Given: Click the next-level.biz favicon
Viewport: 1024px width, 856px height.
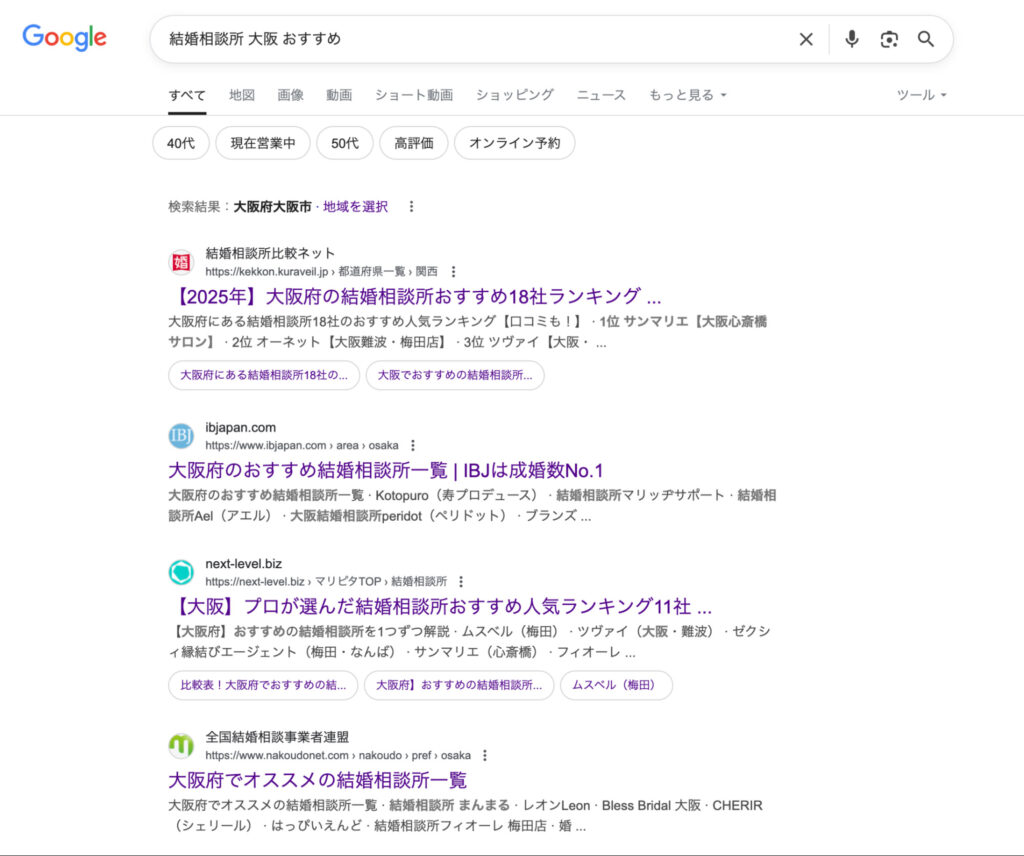Looking at the screenshot, I should (181, 573).
